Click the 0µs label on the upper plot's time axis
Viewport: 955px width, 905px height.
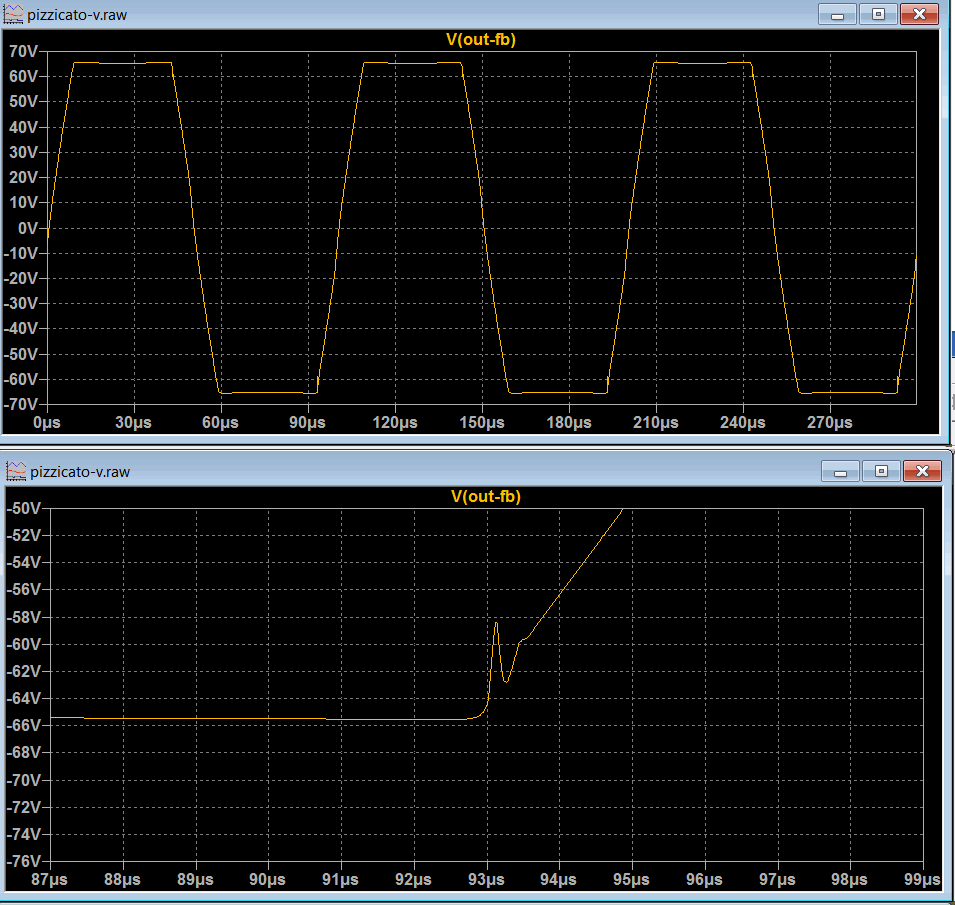pos(47,422)
